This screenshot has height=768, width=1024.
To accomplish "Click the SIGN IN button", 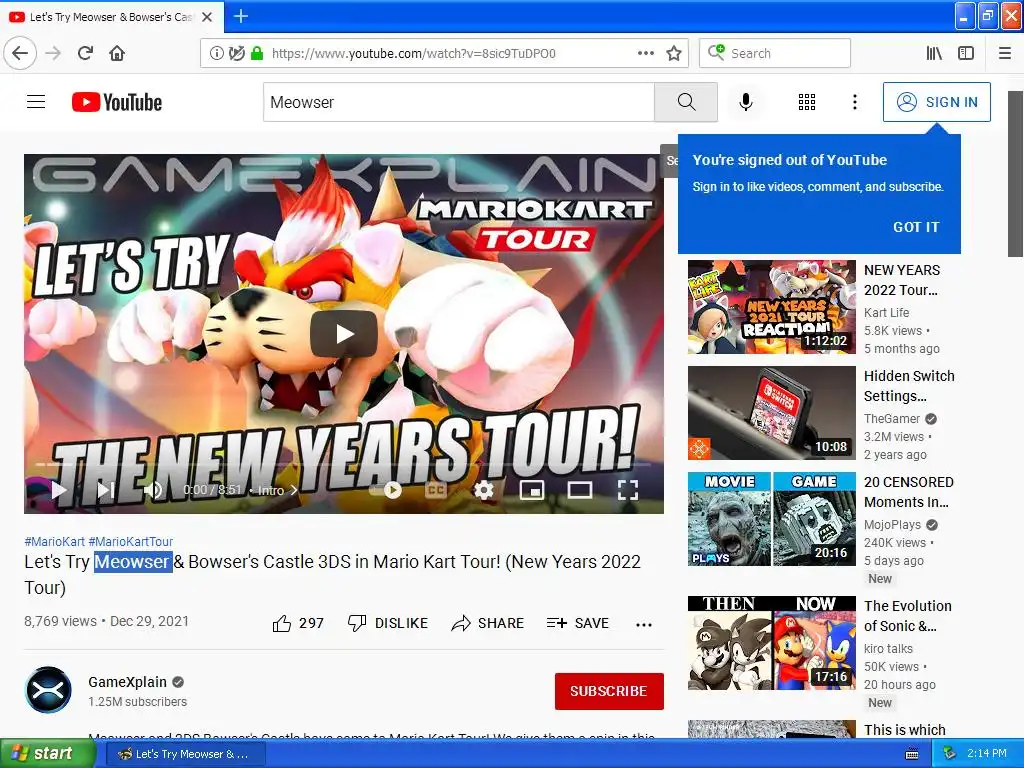I will click(x=936, y=102).
